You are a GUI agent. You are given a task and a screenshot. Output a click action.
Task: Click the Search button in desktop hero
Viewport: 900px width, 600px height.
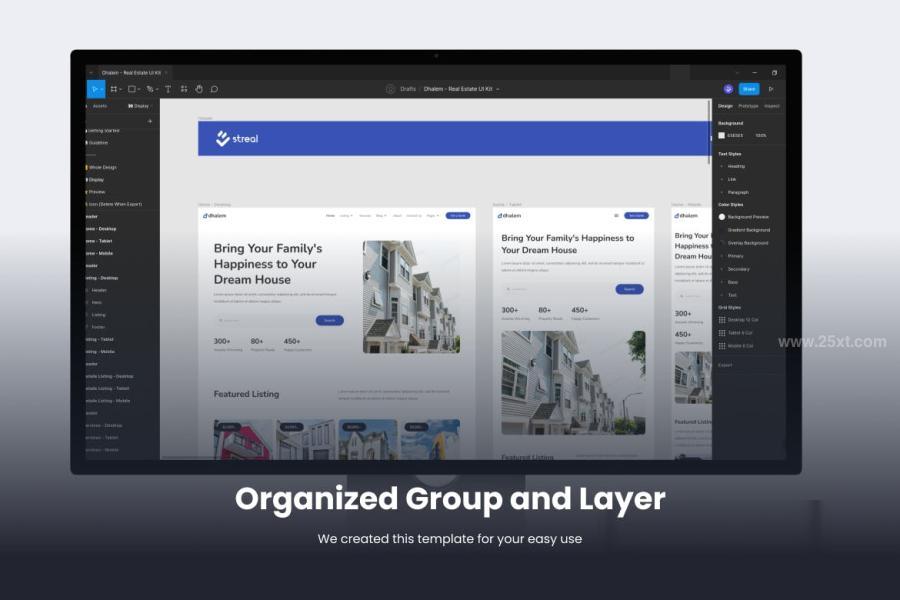(329, 320)
